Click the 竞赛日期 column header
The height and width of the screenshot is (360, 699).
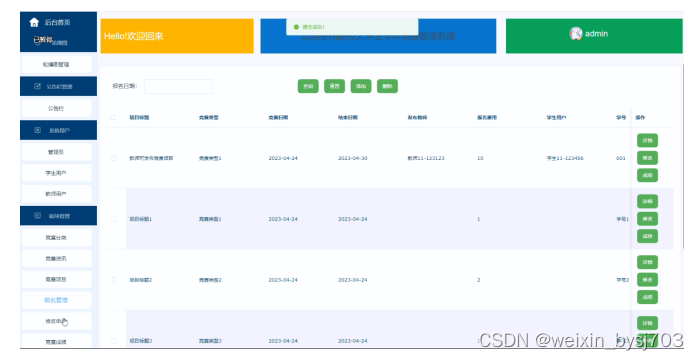[278, 118]
